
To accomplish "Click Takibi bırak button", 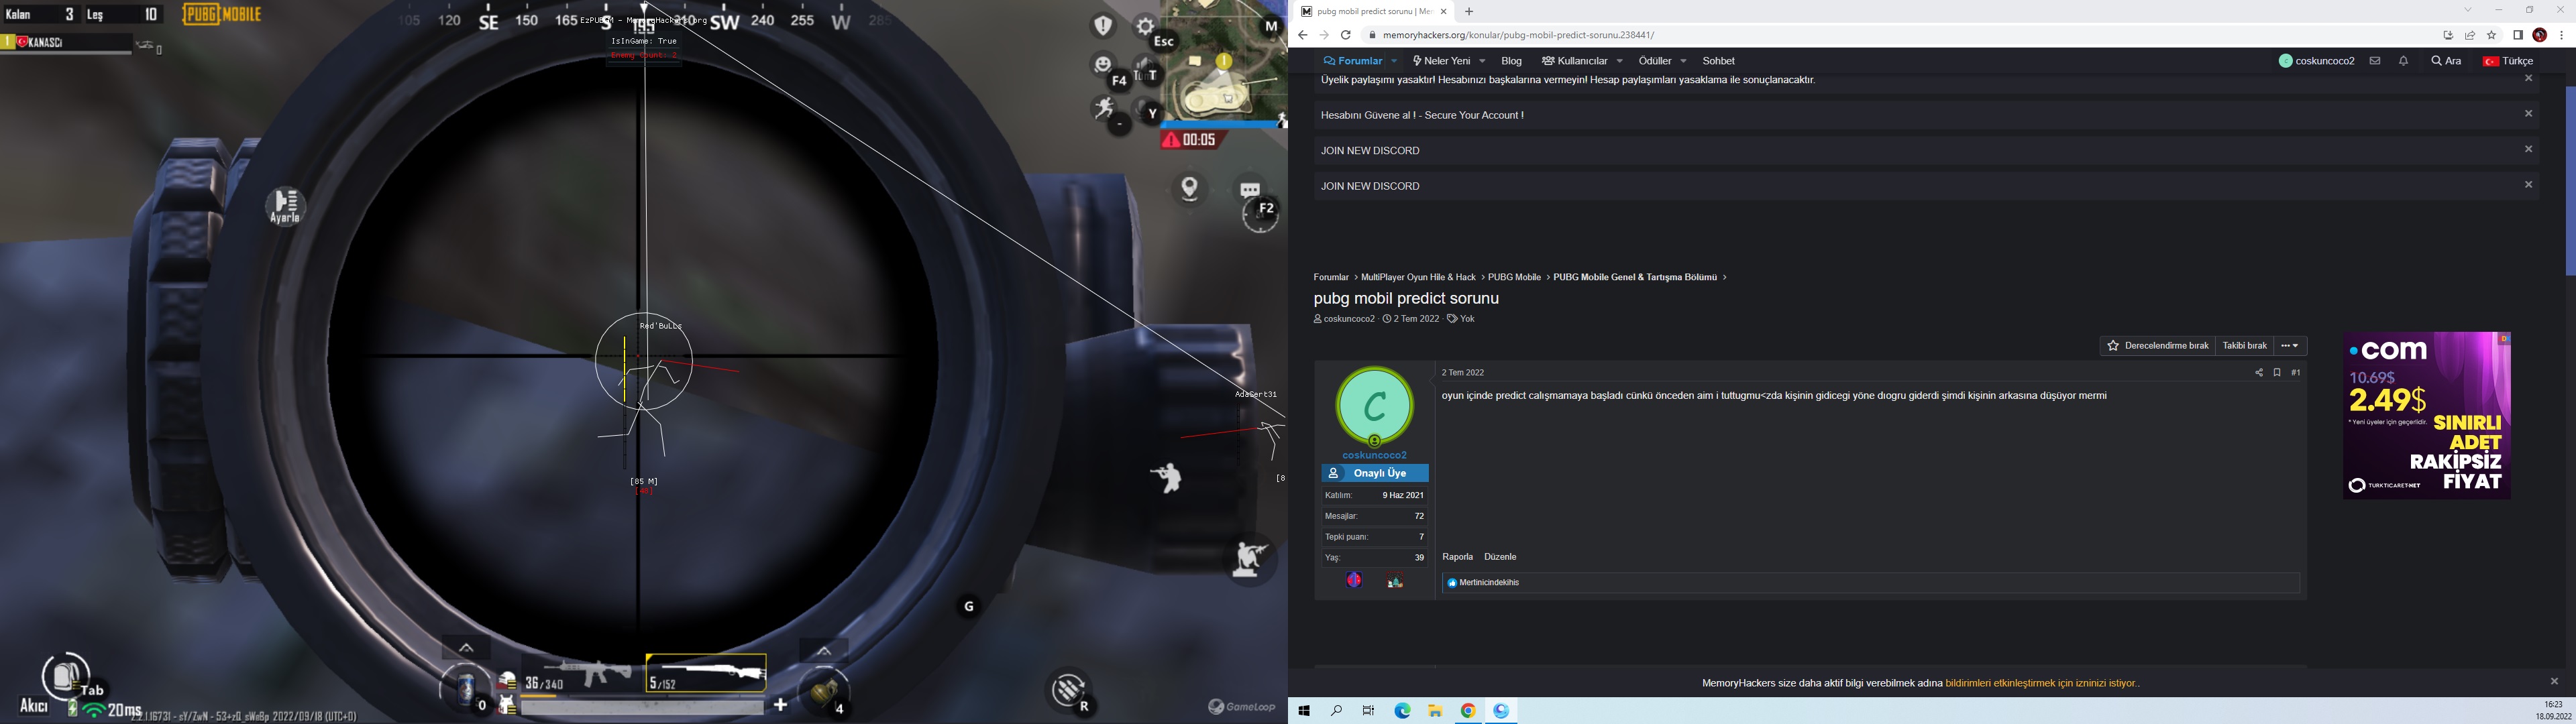I will tap(2244, 346).
